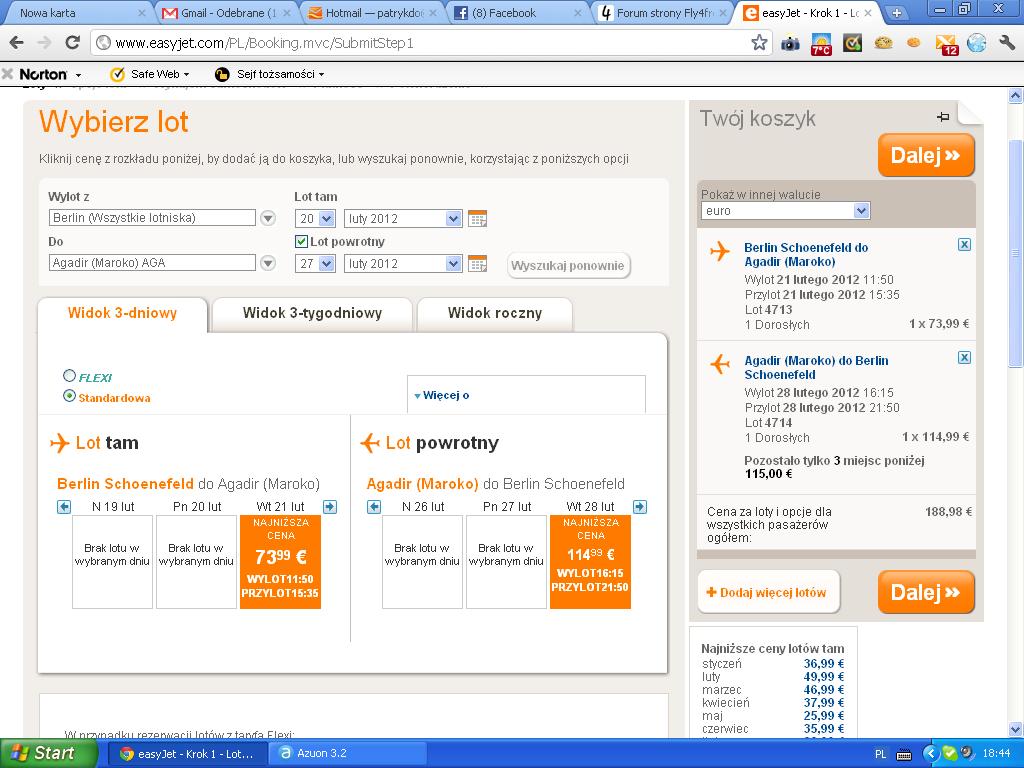1024x768 pixels.
Task: Click Wyszukaj ponownie search button
Action: pyautogui.click(x=568, y=266)
